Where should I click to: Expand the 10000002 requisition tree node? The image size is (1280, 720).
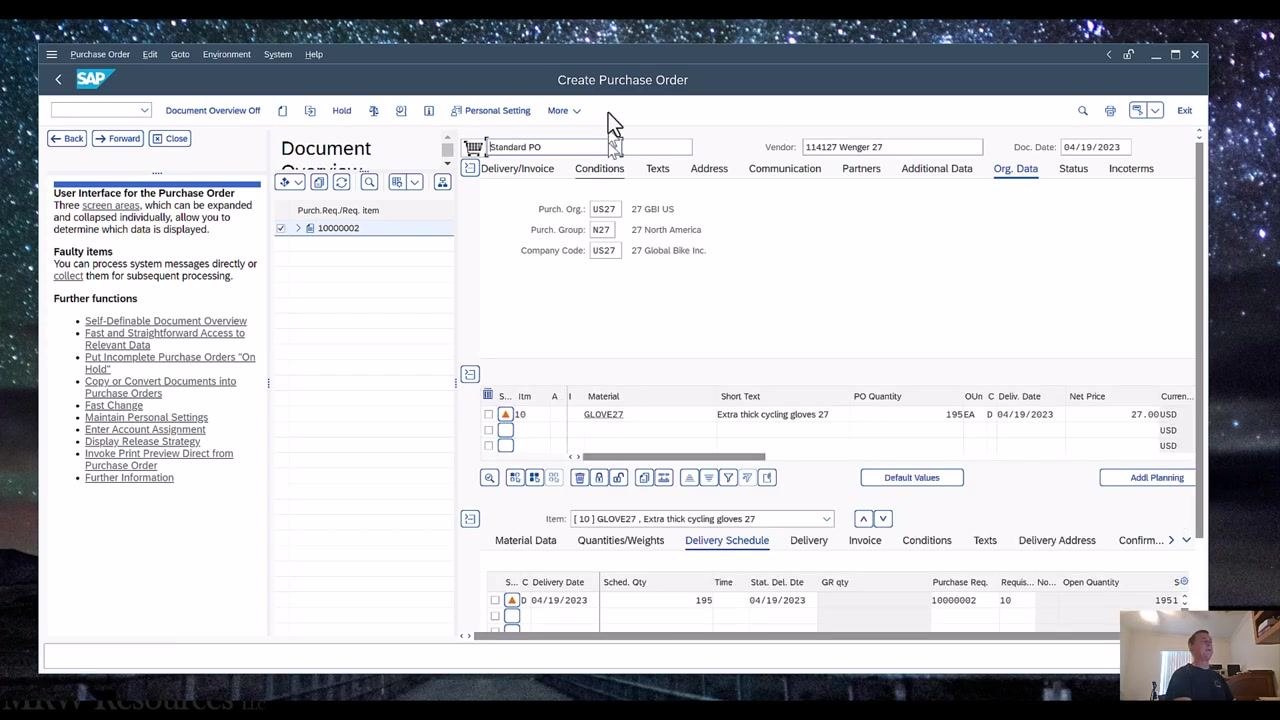click(298, 228)
